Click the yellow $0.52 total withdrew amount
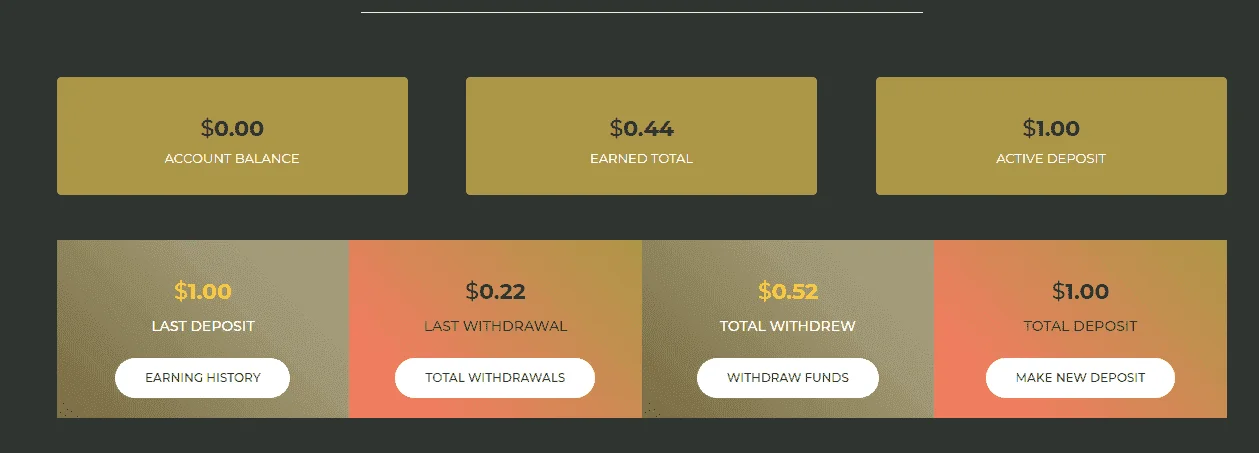Image resolution: width=1259 pixels, height=453 pixels. click(788, 291)
